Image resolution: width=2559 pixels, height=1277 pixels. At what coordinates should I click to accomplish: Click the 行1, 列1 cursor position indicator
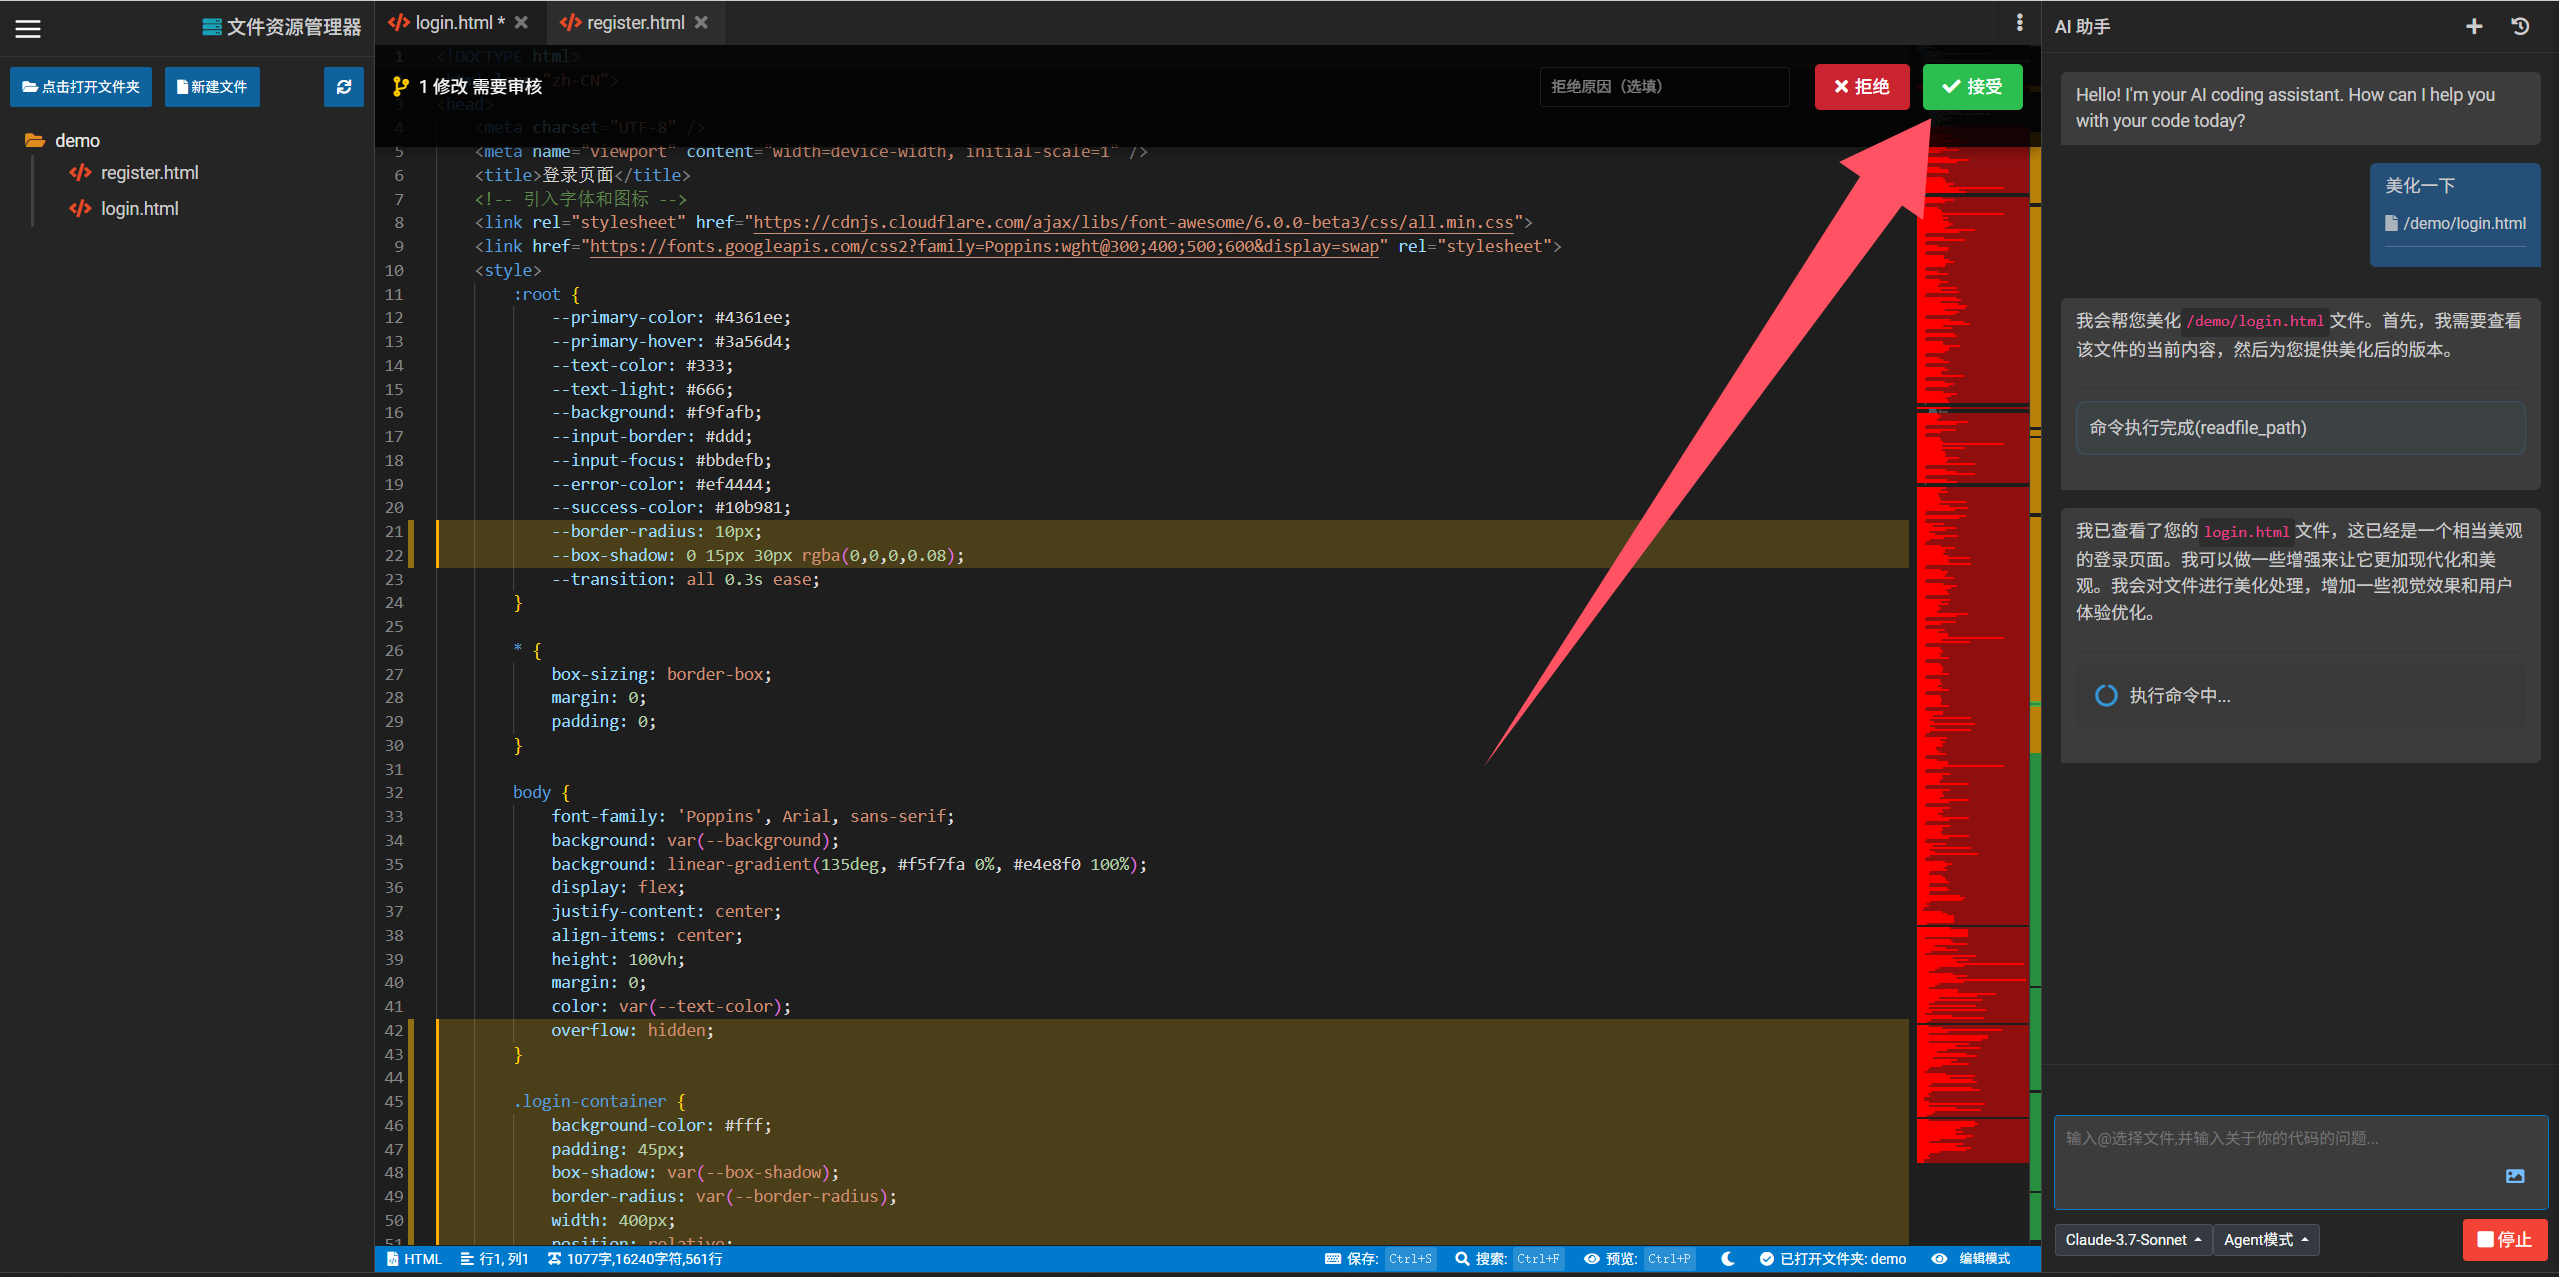(x=494, y=1259)
